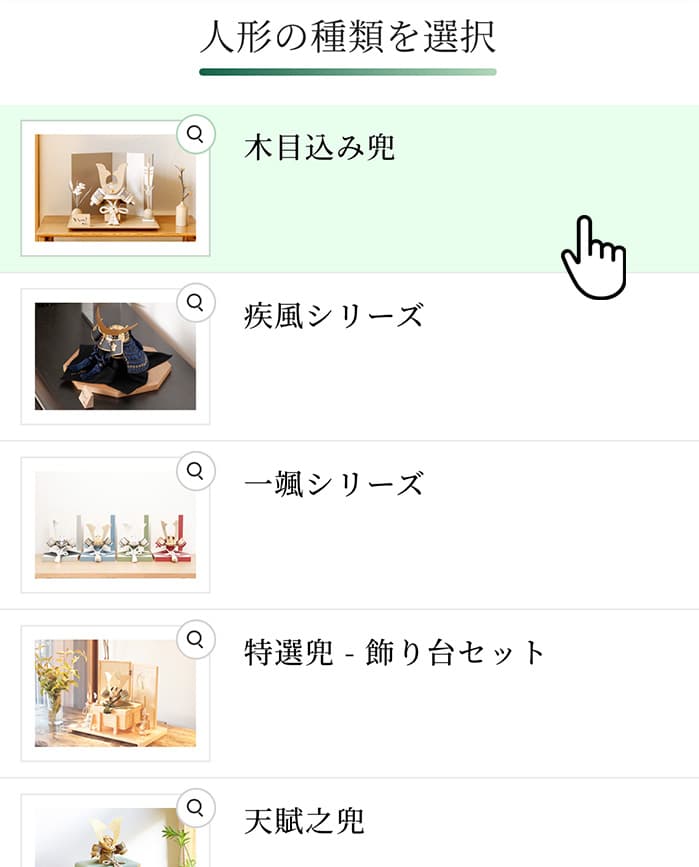Pick the 一颯シリーズ text label
The height and width of the screenshot is (867, 699).
pos(333,484)
